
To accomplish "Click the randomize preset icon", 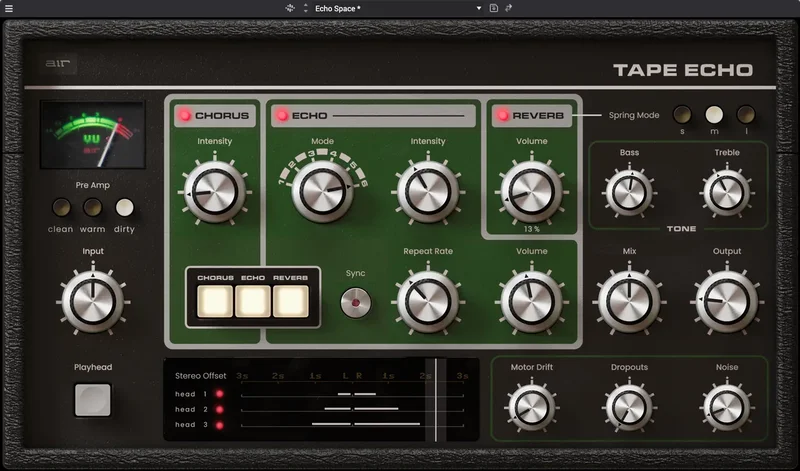I will pyautogui.click(x=290, y=8).
